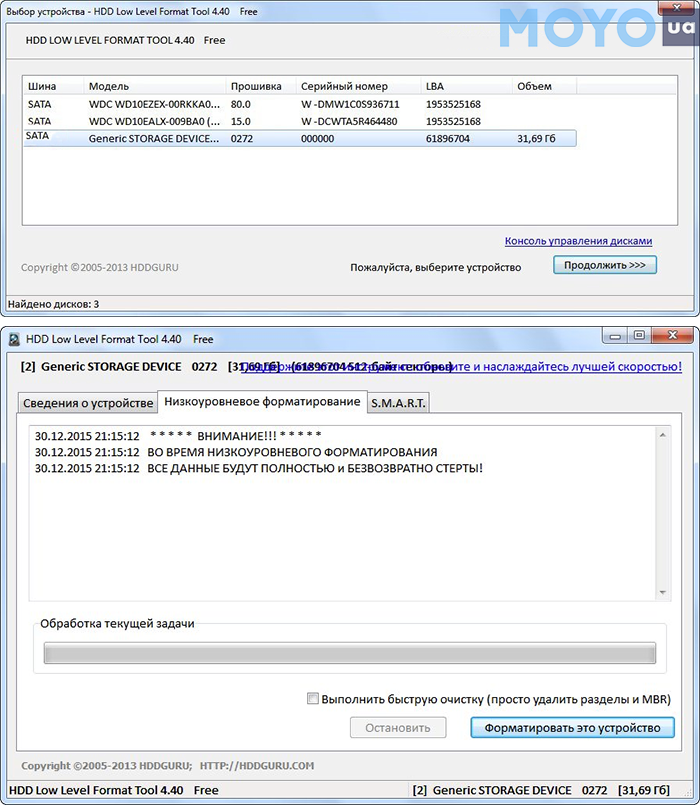
Task: Click the LBA column header
Action: pyautogui.click(x=466, y=86)
